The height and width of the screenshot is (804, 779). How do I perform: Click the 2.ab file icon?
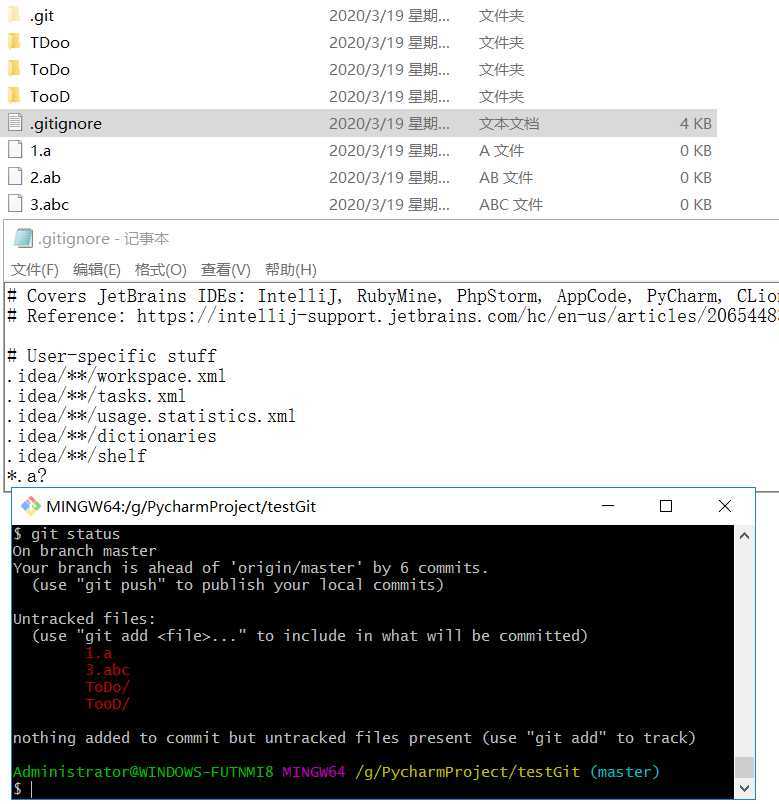[x=15, y=177]
